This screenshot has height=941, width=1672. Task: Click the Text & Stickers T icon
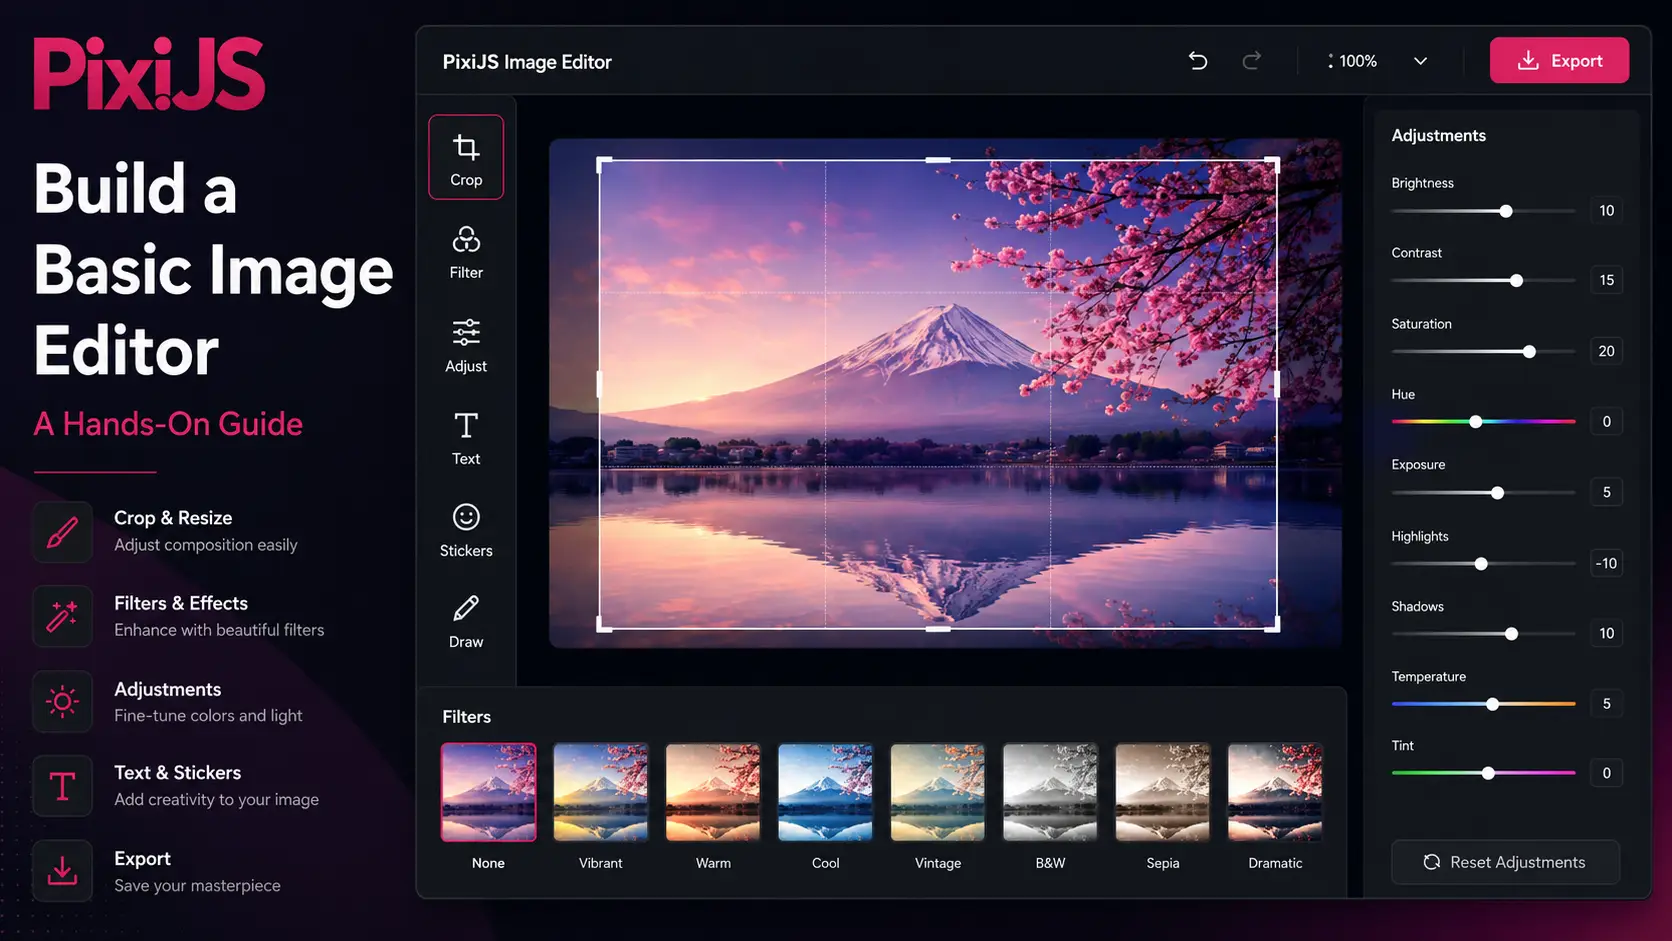[x=62, y=787]
